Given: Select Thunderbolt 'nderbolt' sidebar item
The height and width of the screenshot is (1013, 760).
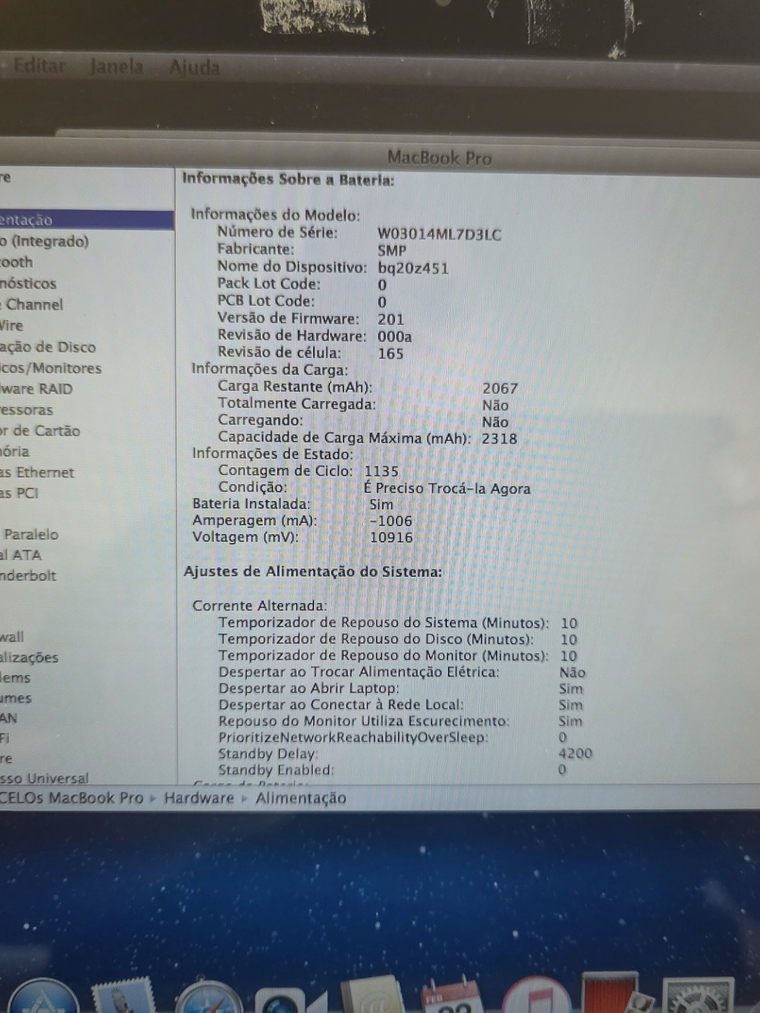Looking at the screenshot, I should click(x=28, y=575).
